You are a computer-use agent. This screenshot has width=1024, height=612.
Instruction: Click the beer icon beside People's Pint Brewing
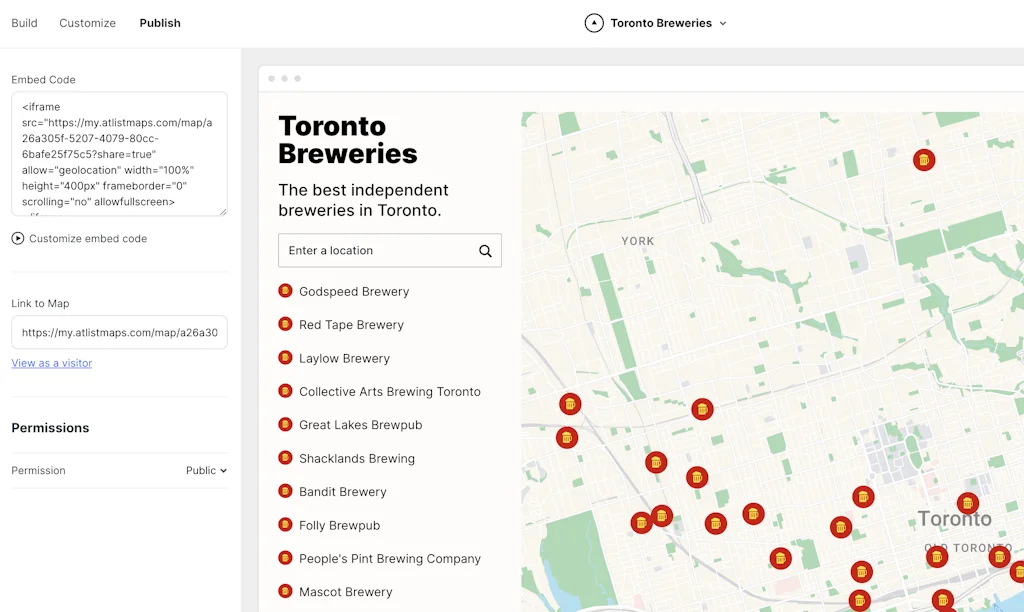point(285,558)
